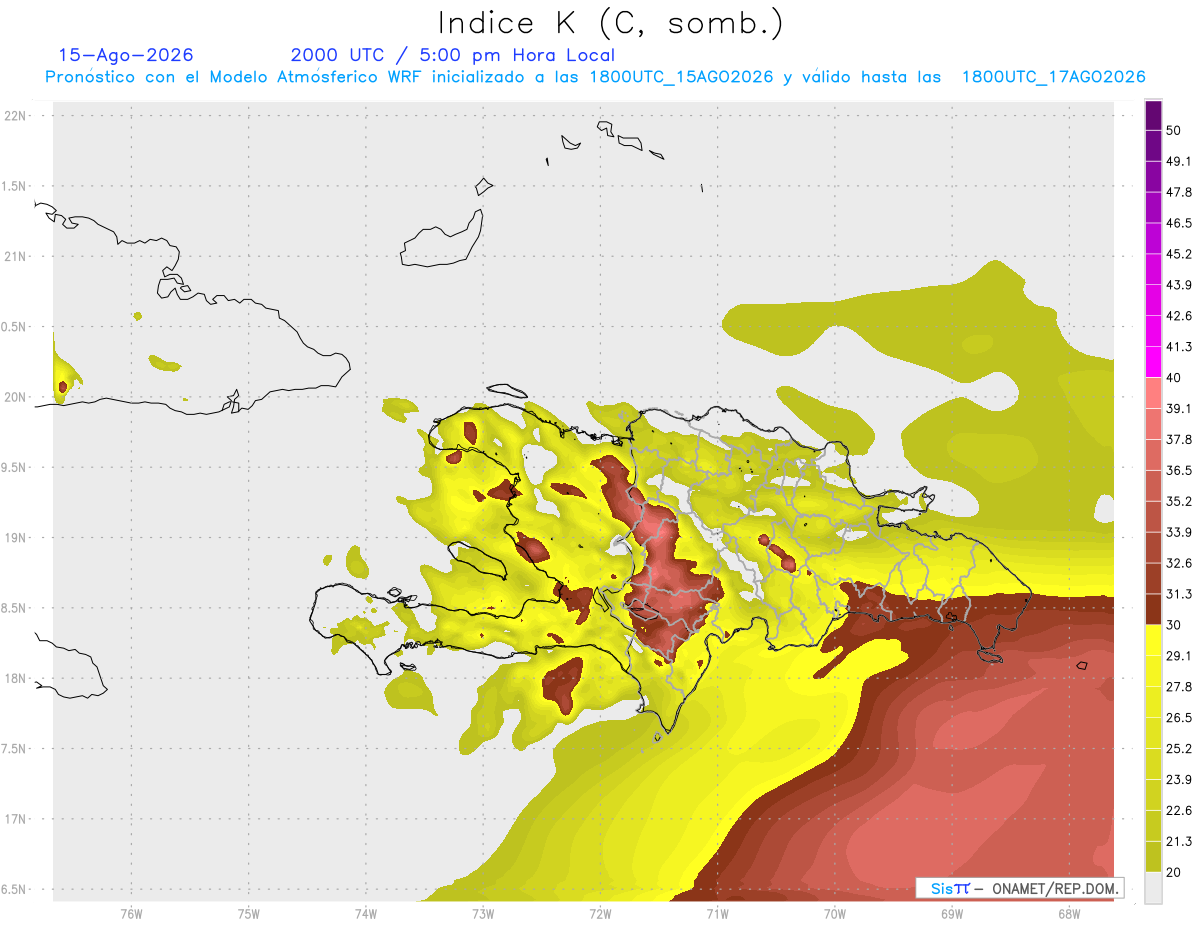Click the legend value "33.9"

coord(1180,532)
